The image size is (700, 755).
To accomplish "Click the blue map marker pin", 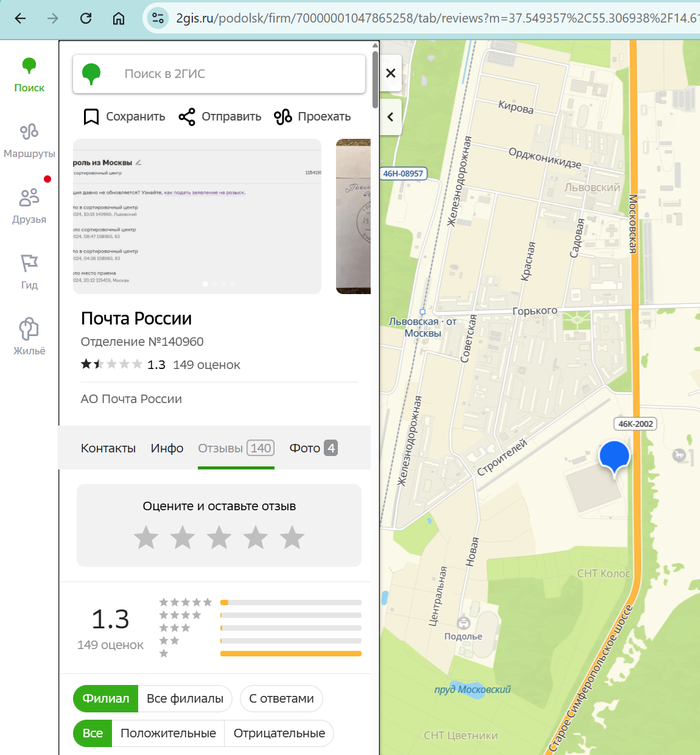I will point(614,457).
